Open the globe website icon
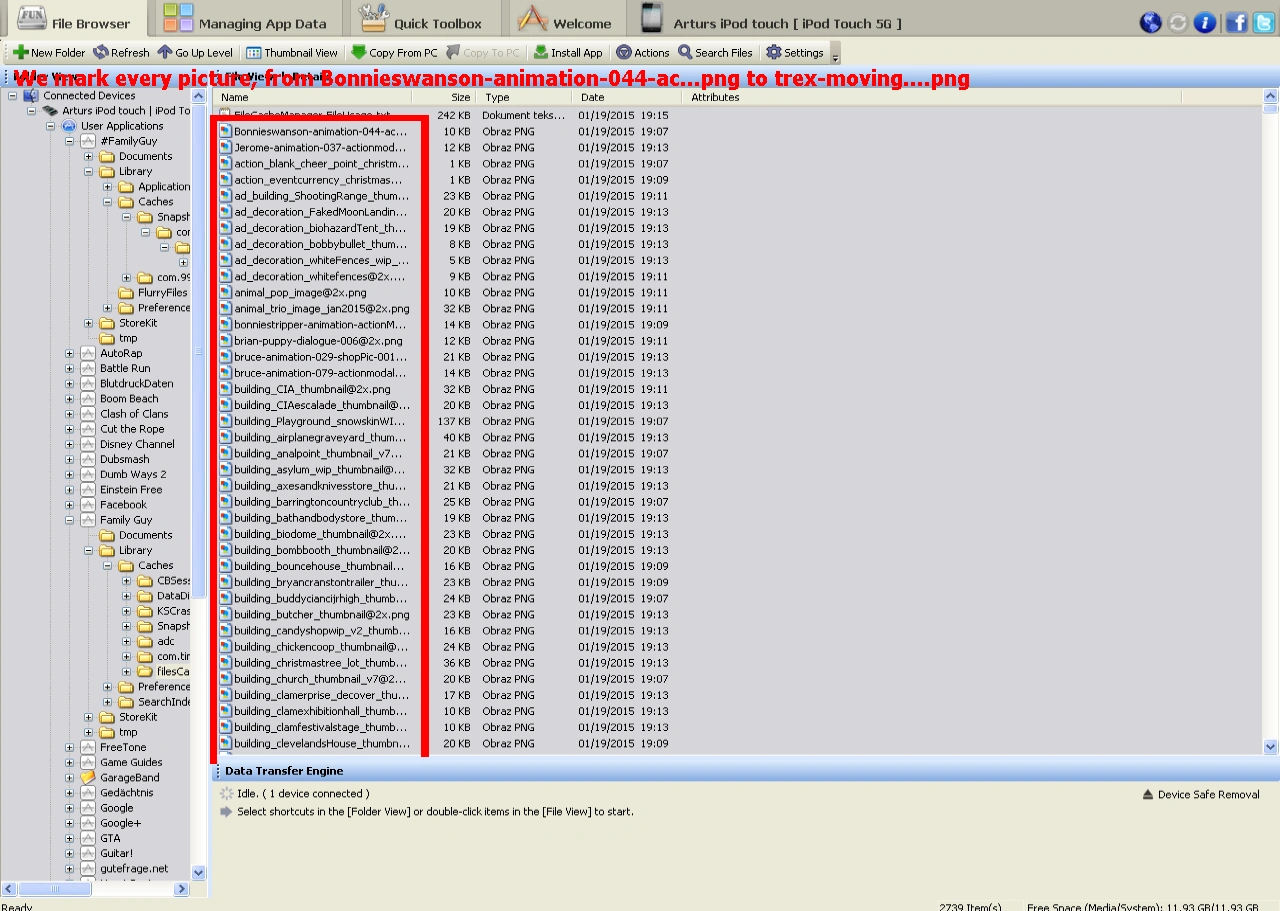The width and height of the screenshot is (1280, 911). coord(1150,23)
